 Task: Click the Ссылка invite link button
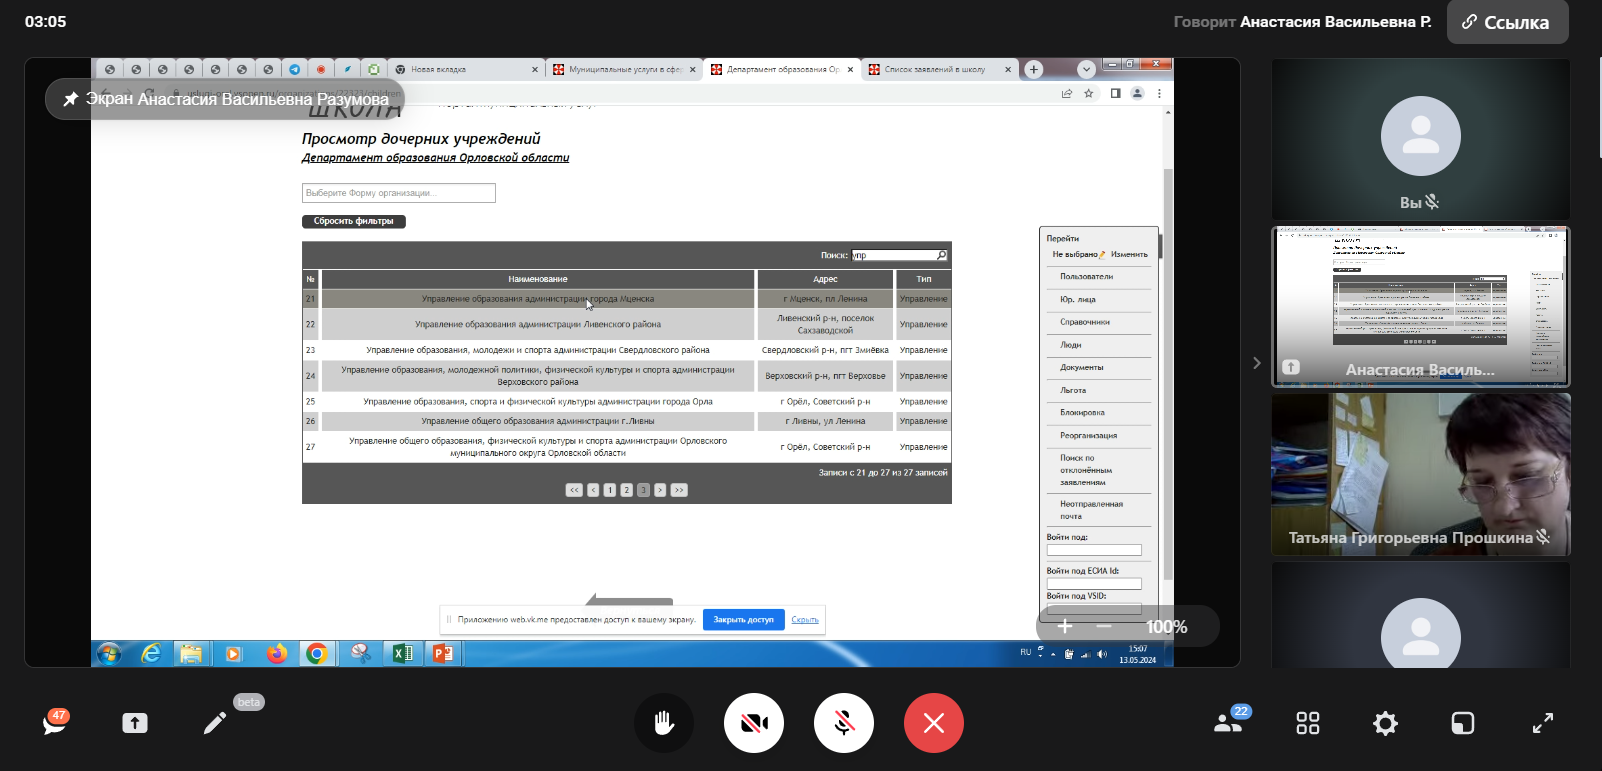[x=1507, y=22]
